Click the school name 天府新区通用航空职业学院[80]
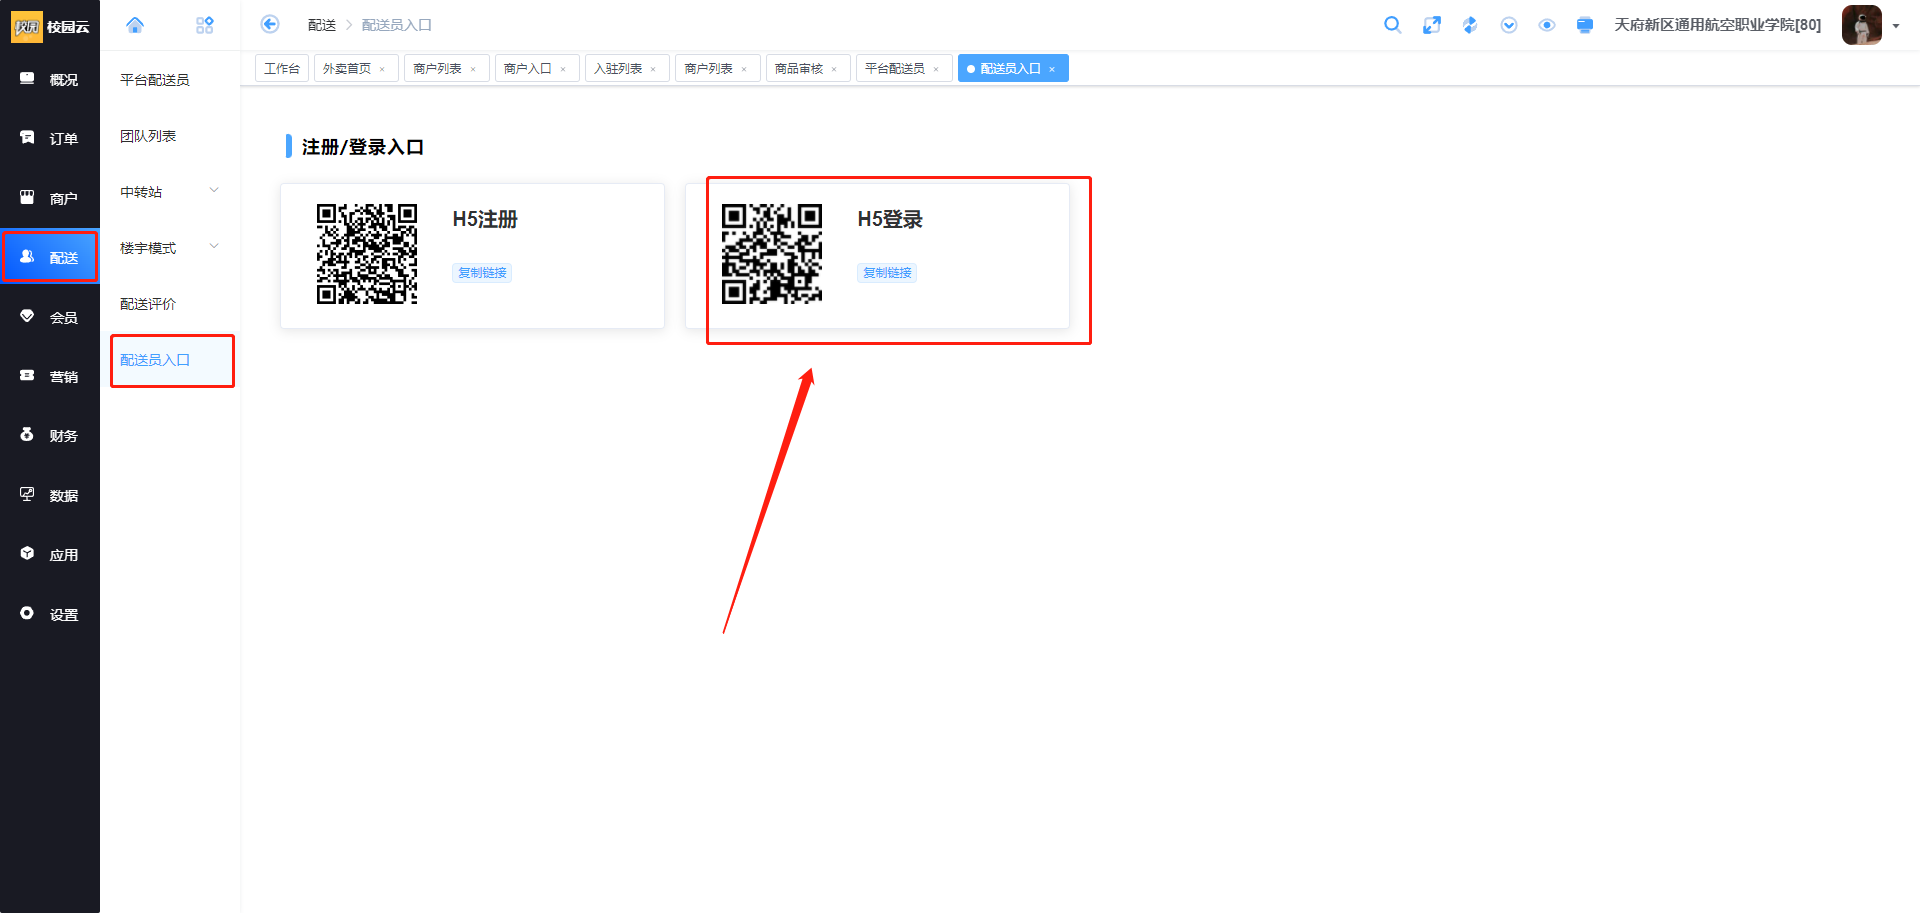Image resolution: width=1920 pixels, height=913 pixels. click(1718, 25)
